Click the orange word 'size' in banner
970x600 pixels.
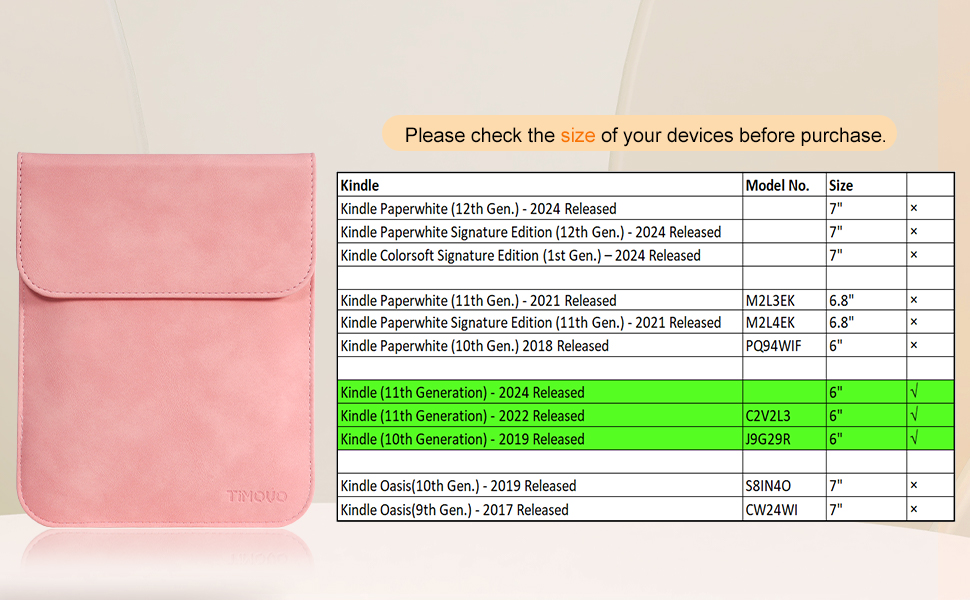(x=578, y=135)
